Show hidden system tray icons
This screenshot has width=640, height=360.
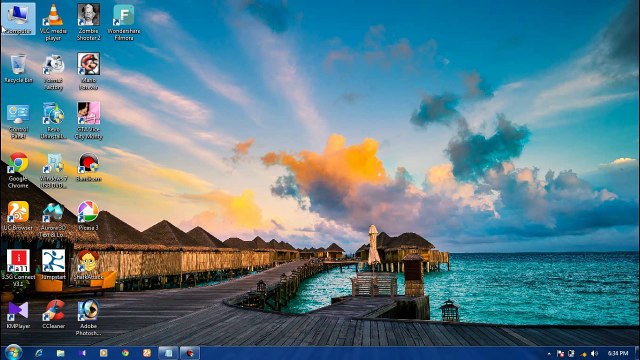click(x=549, y=353)
